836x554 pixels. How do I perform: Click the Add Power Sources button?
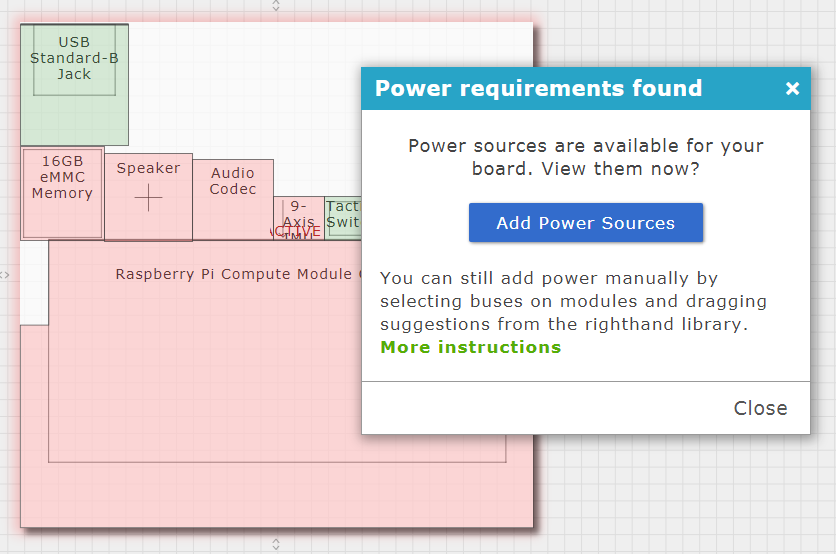(585, 223)
